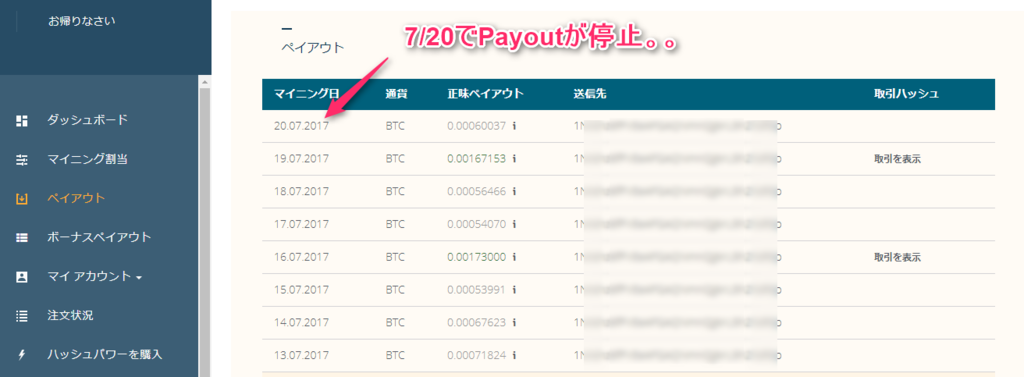Click payout amount 0.00067623
The width and height of the screenshot is (1024, 377).
tap(477, 322)
